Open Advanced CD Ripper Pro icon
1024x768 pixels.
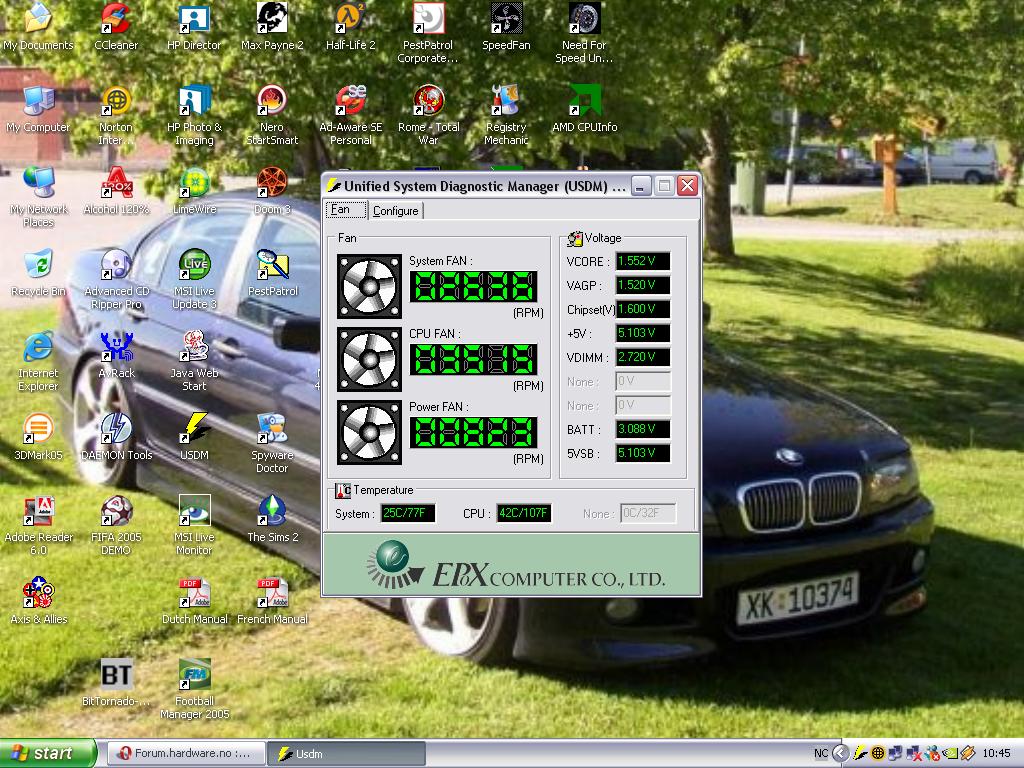pos(116,279)
